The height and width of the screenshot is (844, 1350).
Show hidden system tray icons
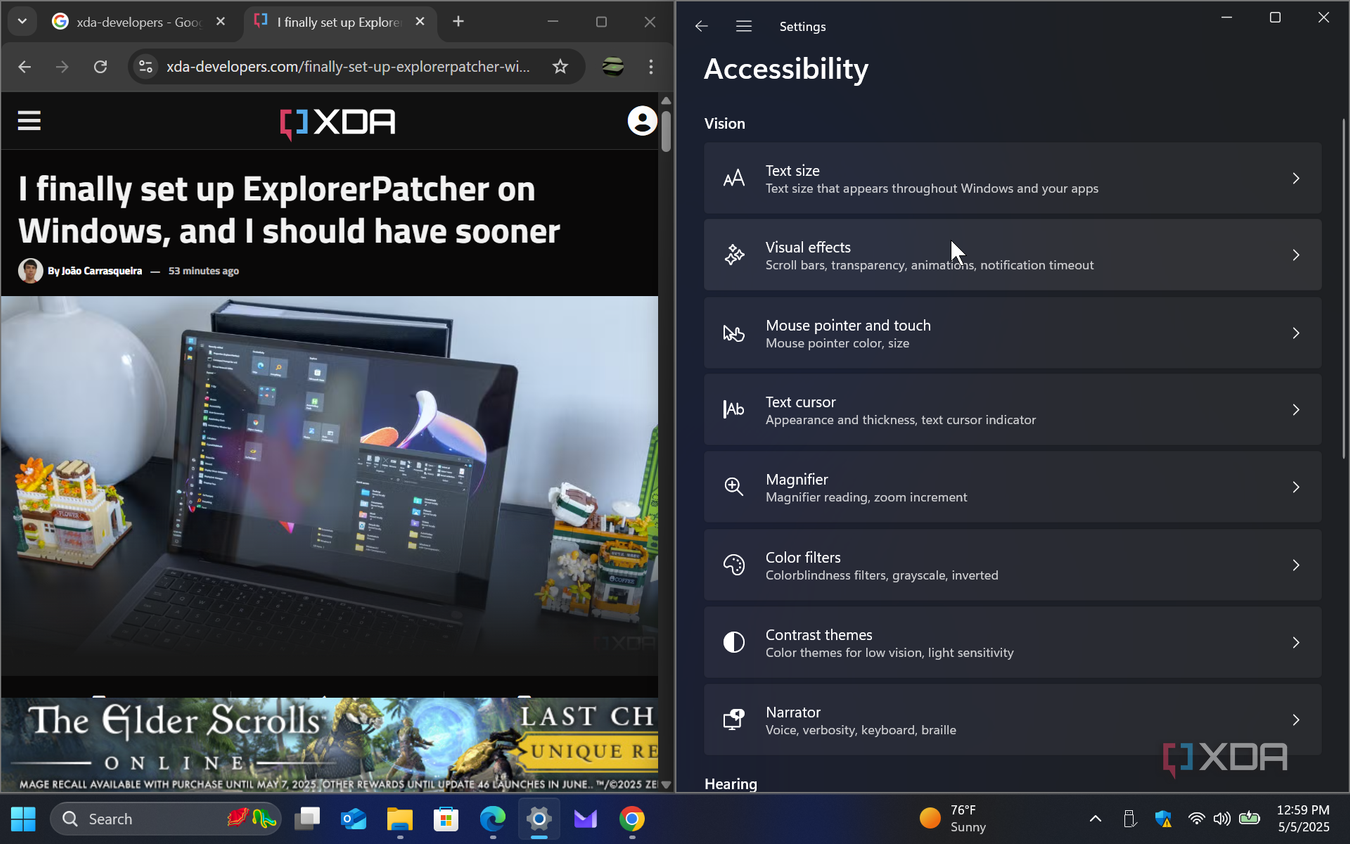point(1095,819)
